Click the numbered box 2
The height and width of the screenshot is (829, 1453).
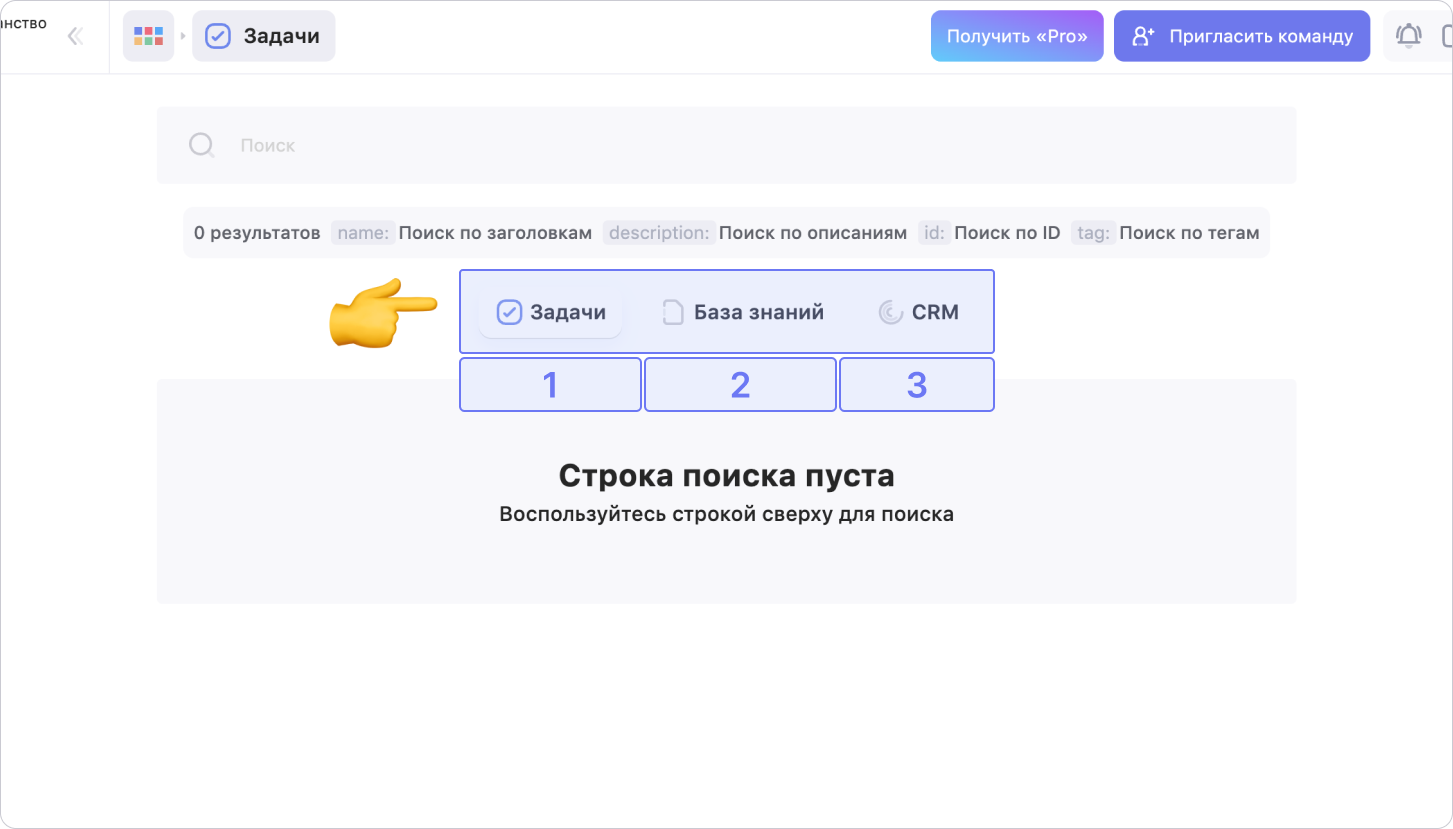(740, 385)
